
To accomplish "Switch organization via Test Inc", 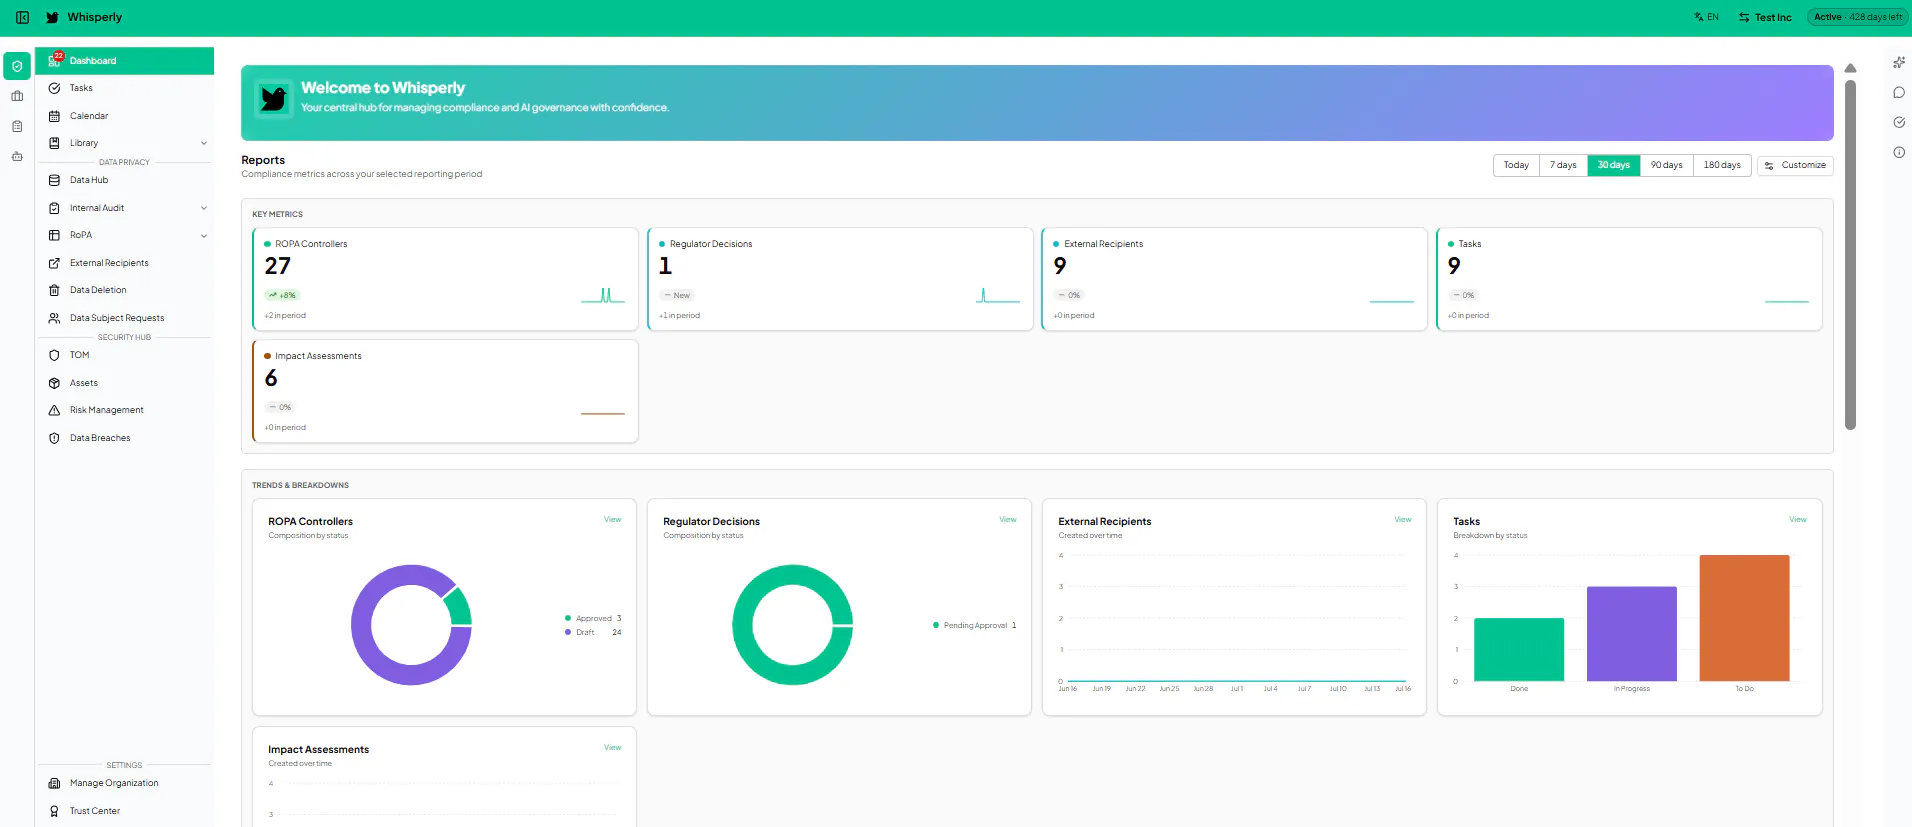I will [x=1765, y=17].
